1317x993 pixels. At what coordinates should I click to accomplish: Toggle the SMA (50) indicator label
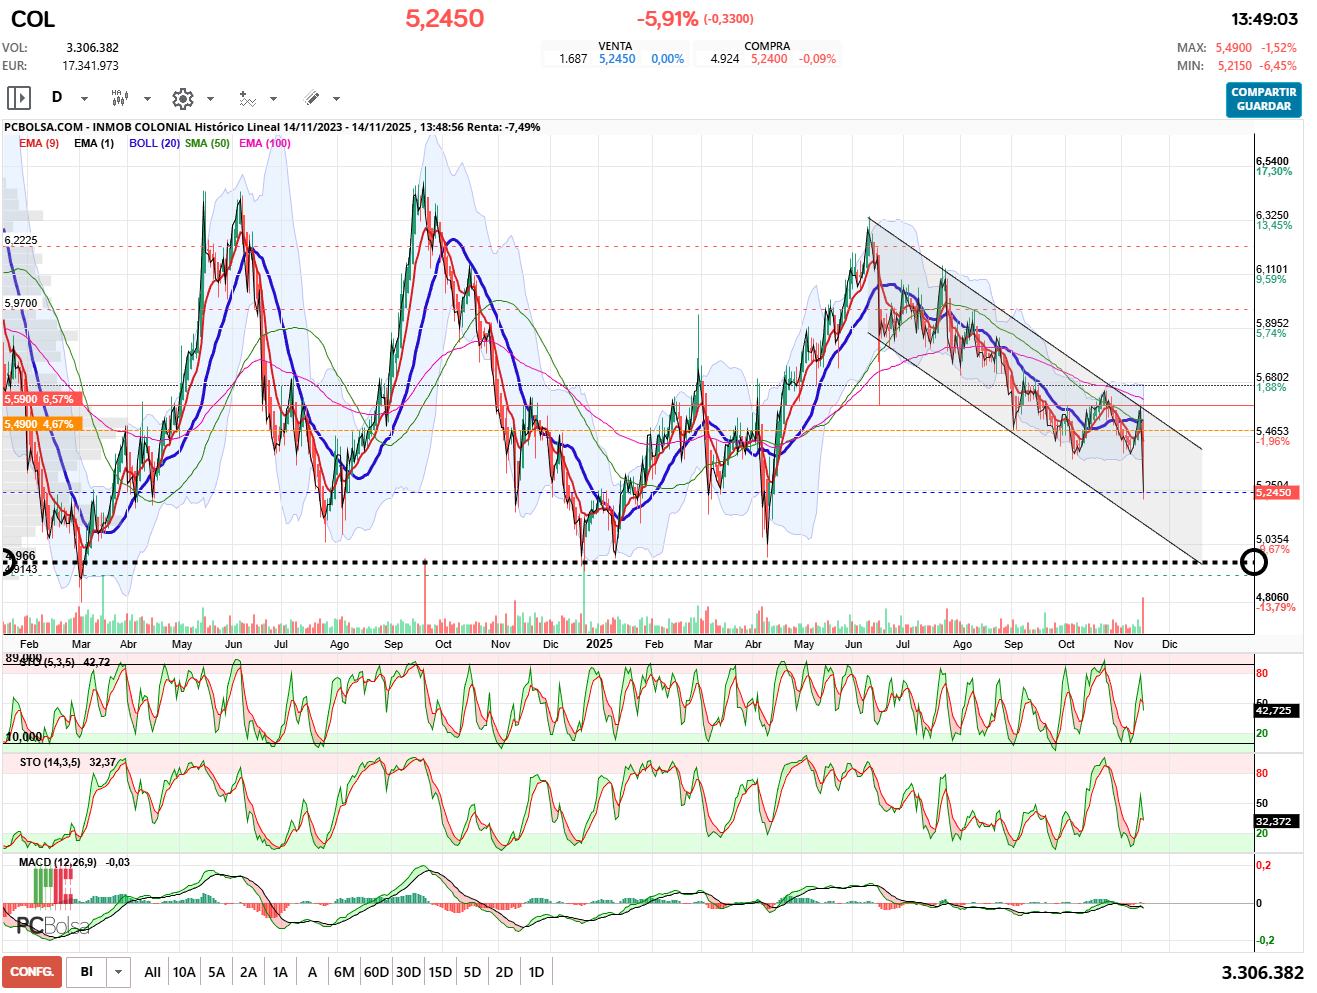tap(207, 143)
